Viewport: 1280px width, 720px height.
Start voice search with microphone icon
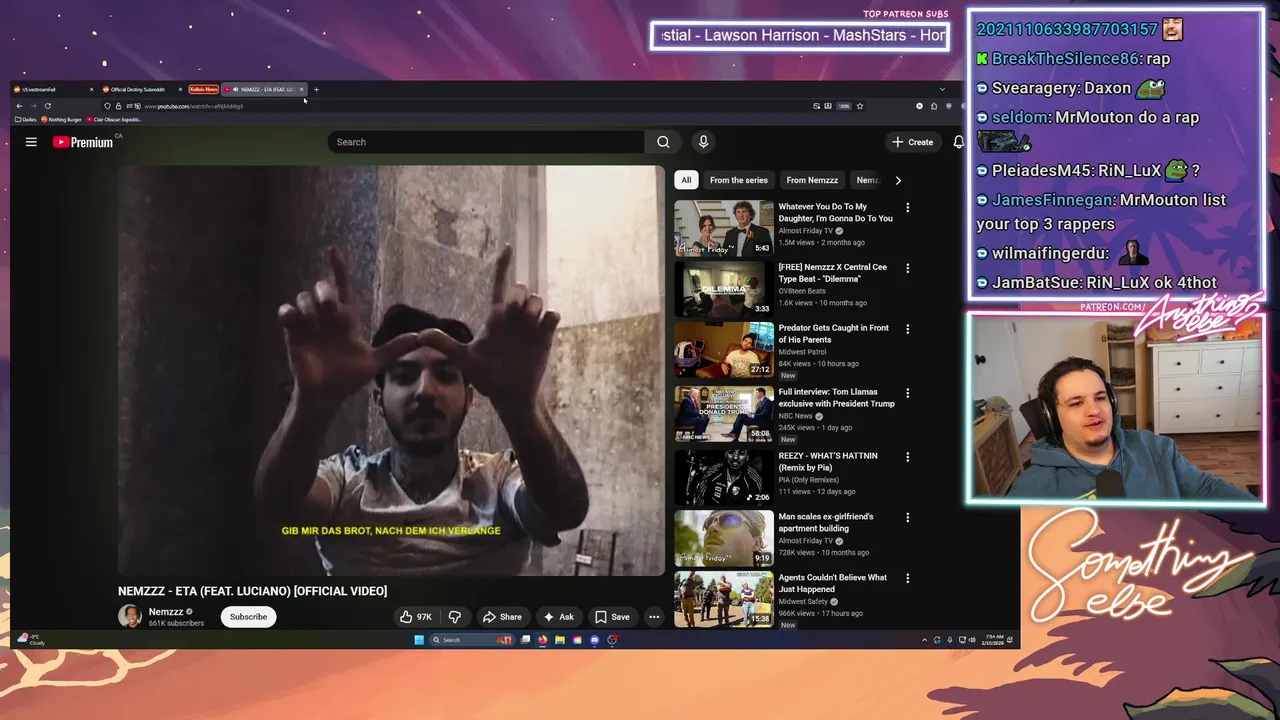click(703, 142)
